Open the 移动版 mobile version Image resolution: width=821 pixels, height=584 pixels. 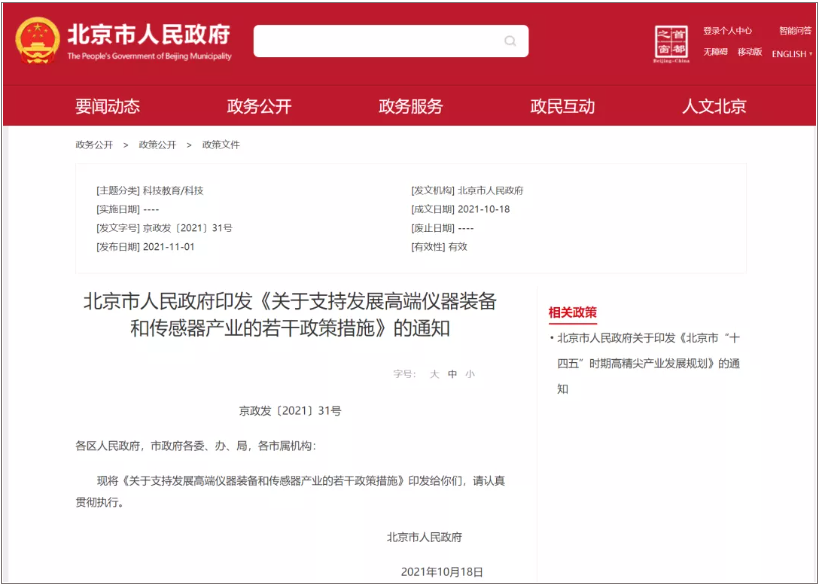click(749, 55)
